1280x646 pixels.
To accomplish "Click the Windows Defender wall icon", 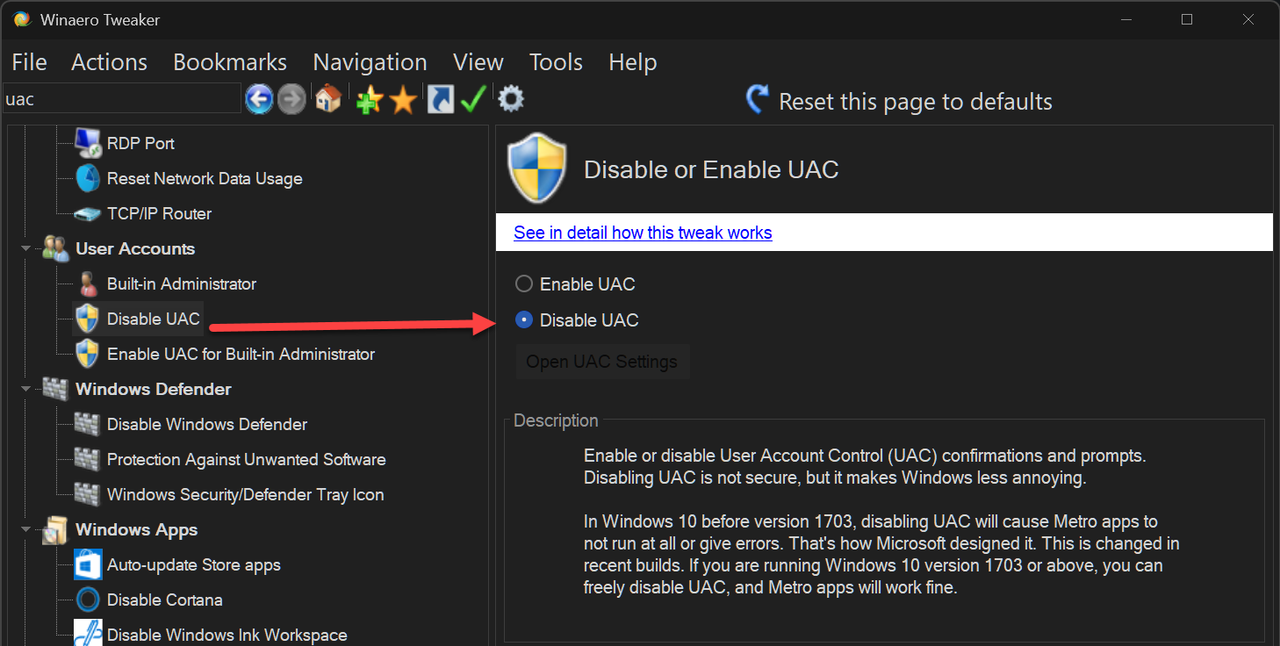I will tap(55, 389).
